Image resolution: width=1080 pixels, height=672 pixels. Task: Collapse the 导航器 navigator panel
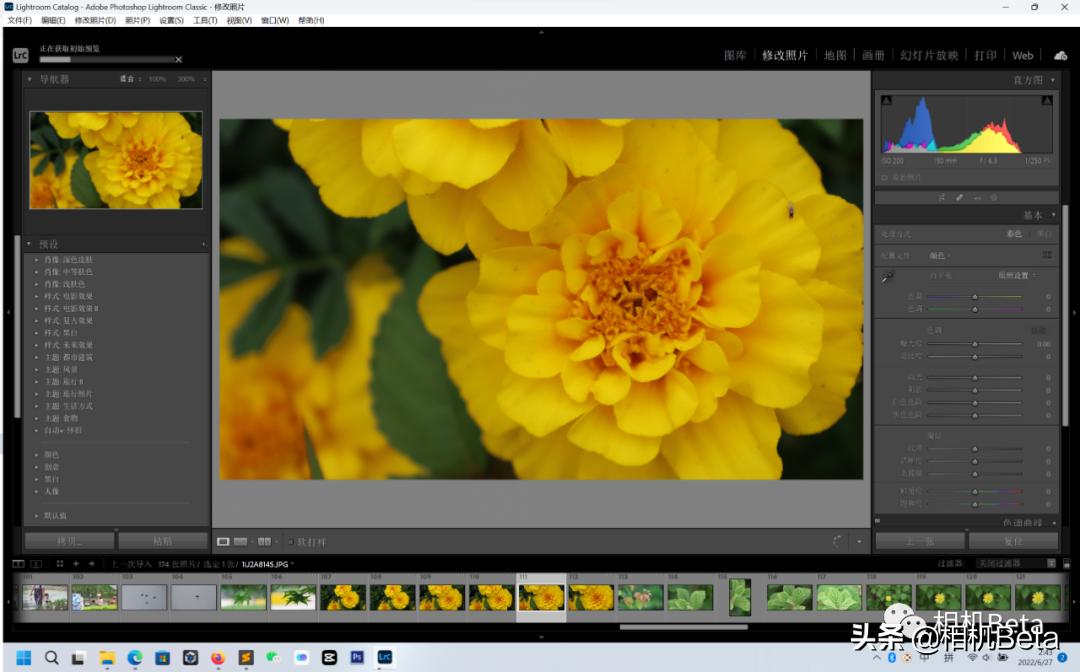point(30,79)
